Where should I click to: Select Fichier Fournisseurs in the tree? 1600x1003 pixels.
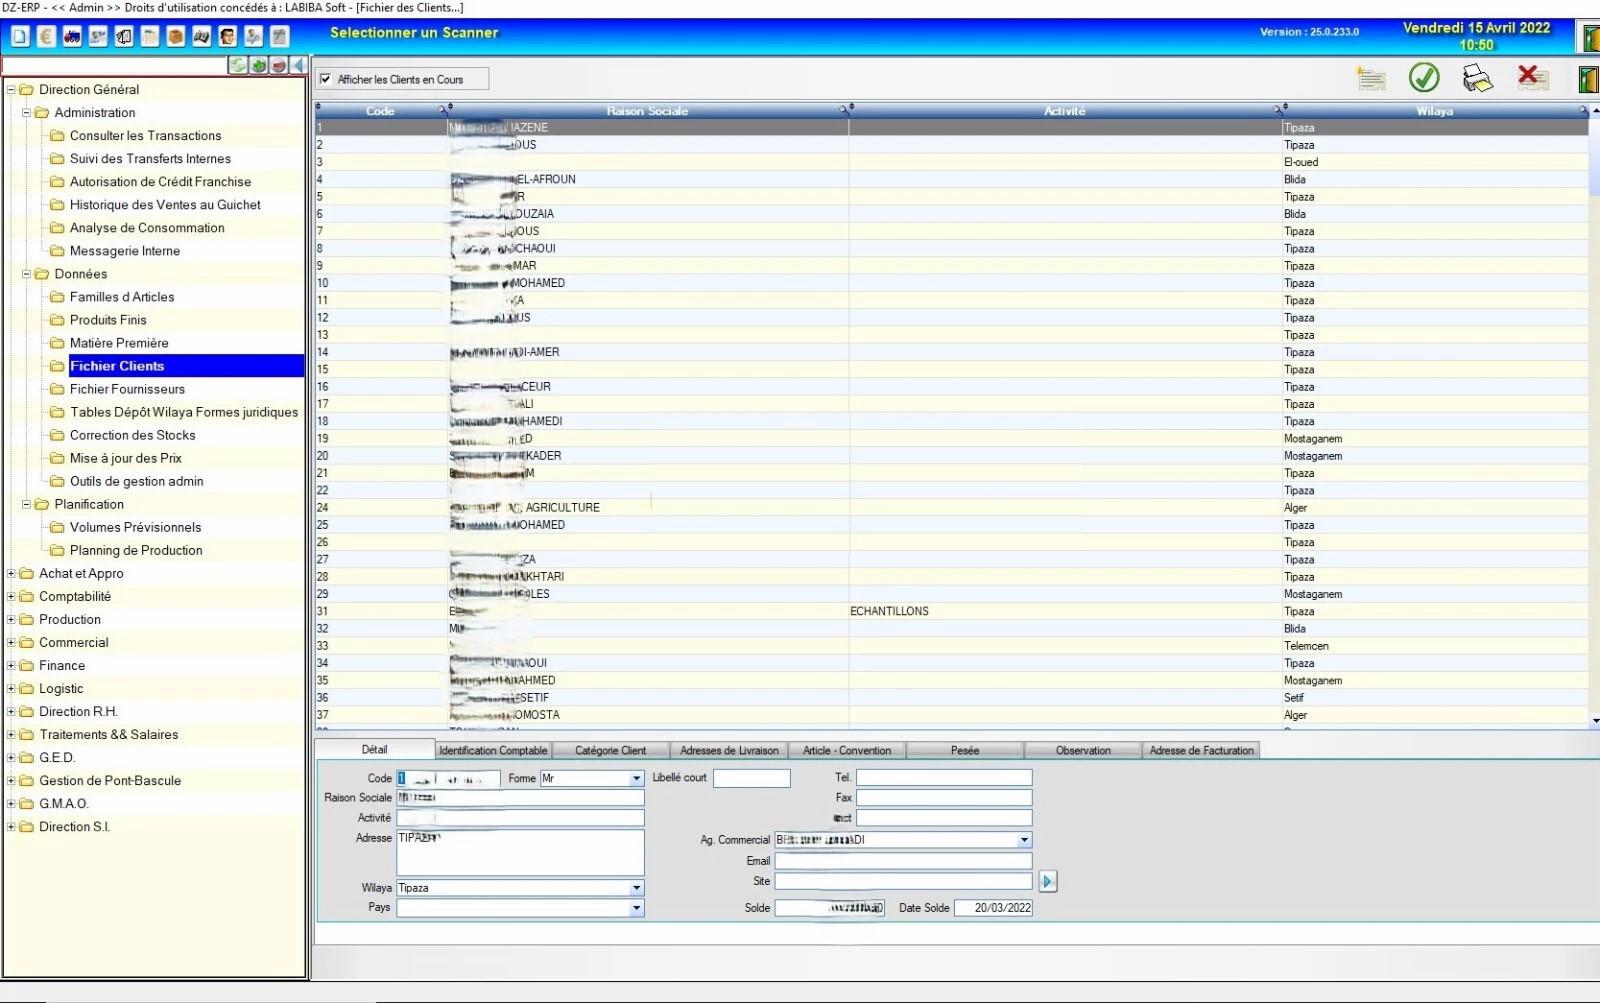pyautogui.click(x=127, y=389)
